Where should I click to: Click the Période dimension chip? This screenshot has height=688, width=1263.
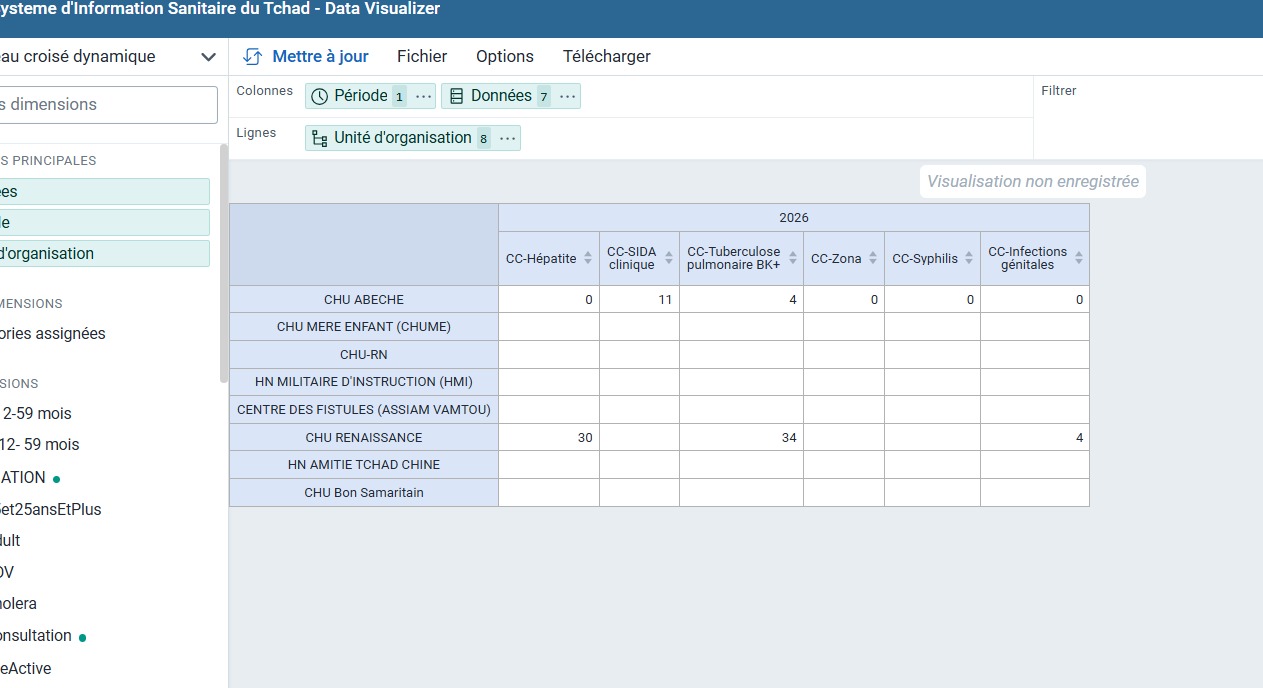(x=370, y=96)
